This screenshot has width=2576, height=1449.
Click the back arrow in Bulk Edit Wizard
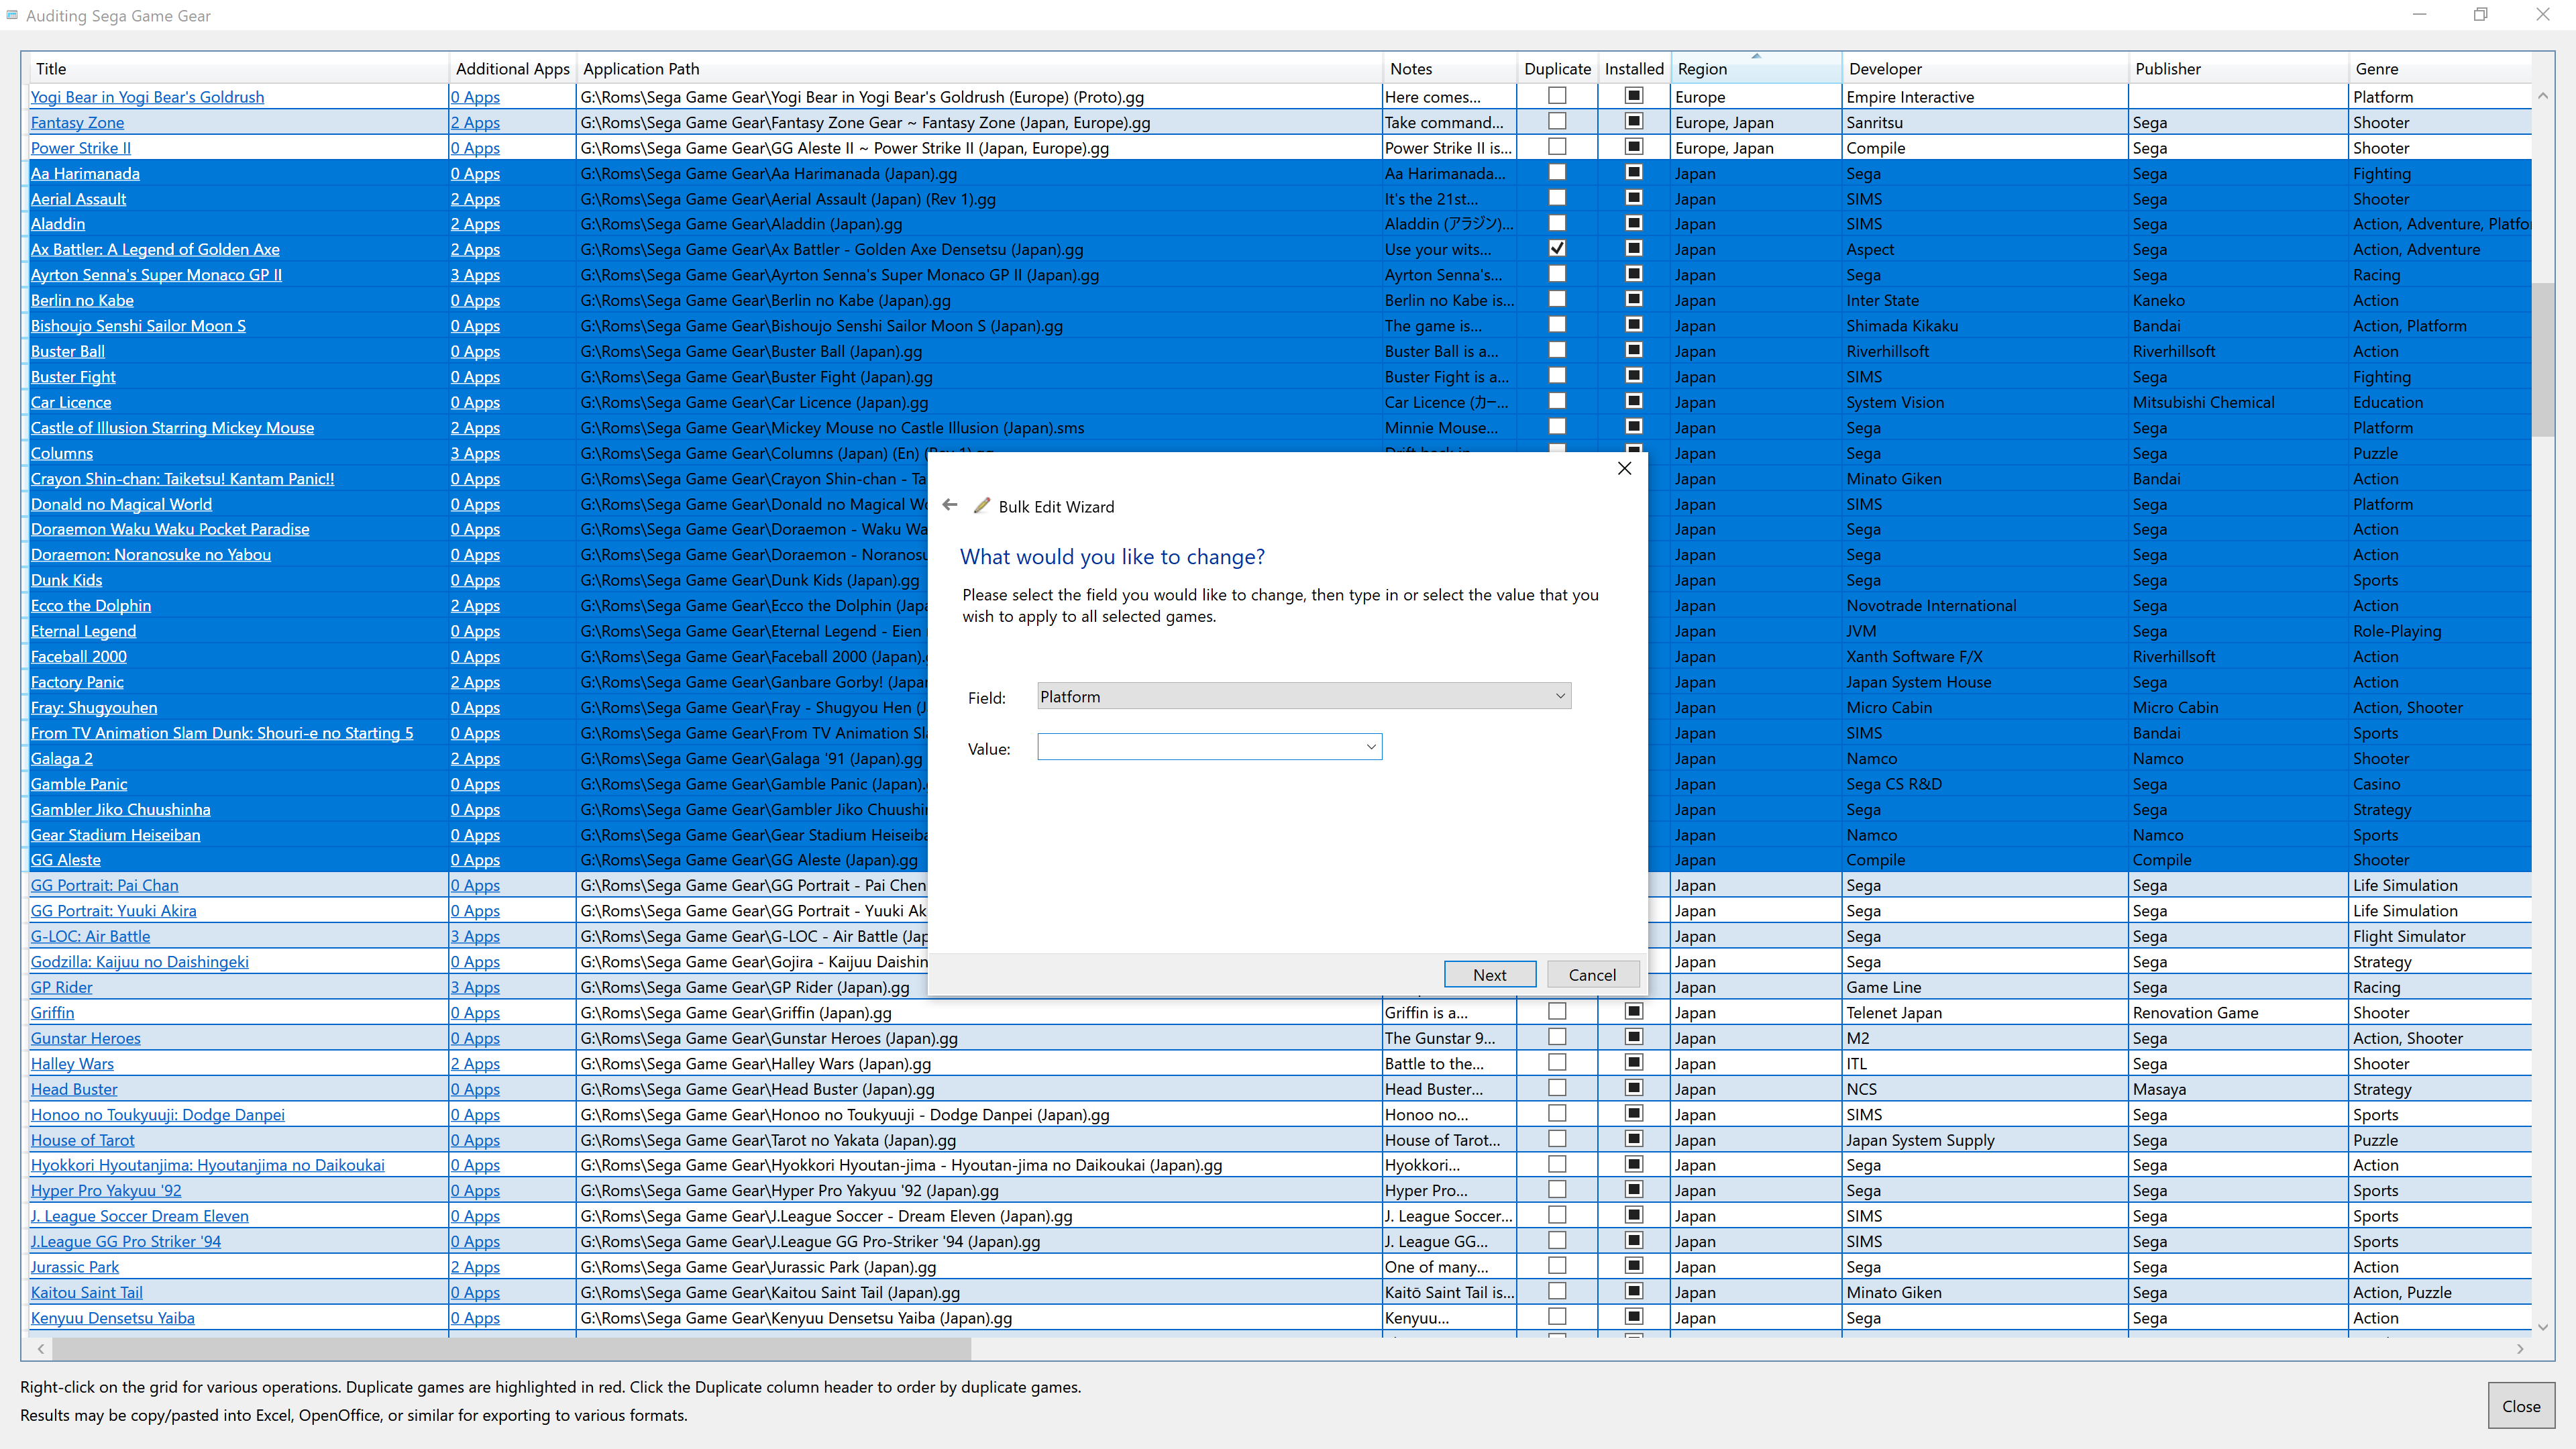pos(950,505)
